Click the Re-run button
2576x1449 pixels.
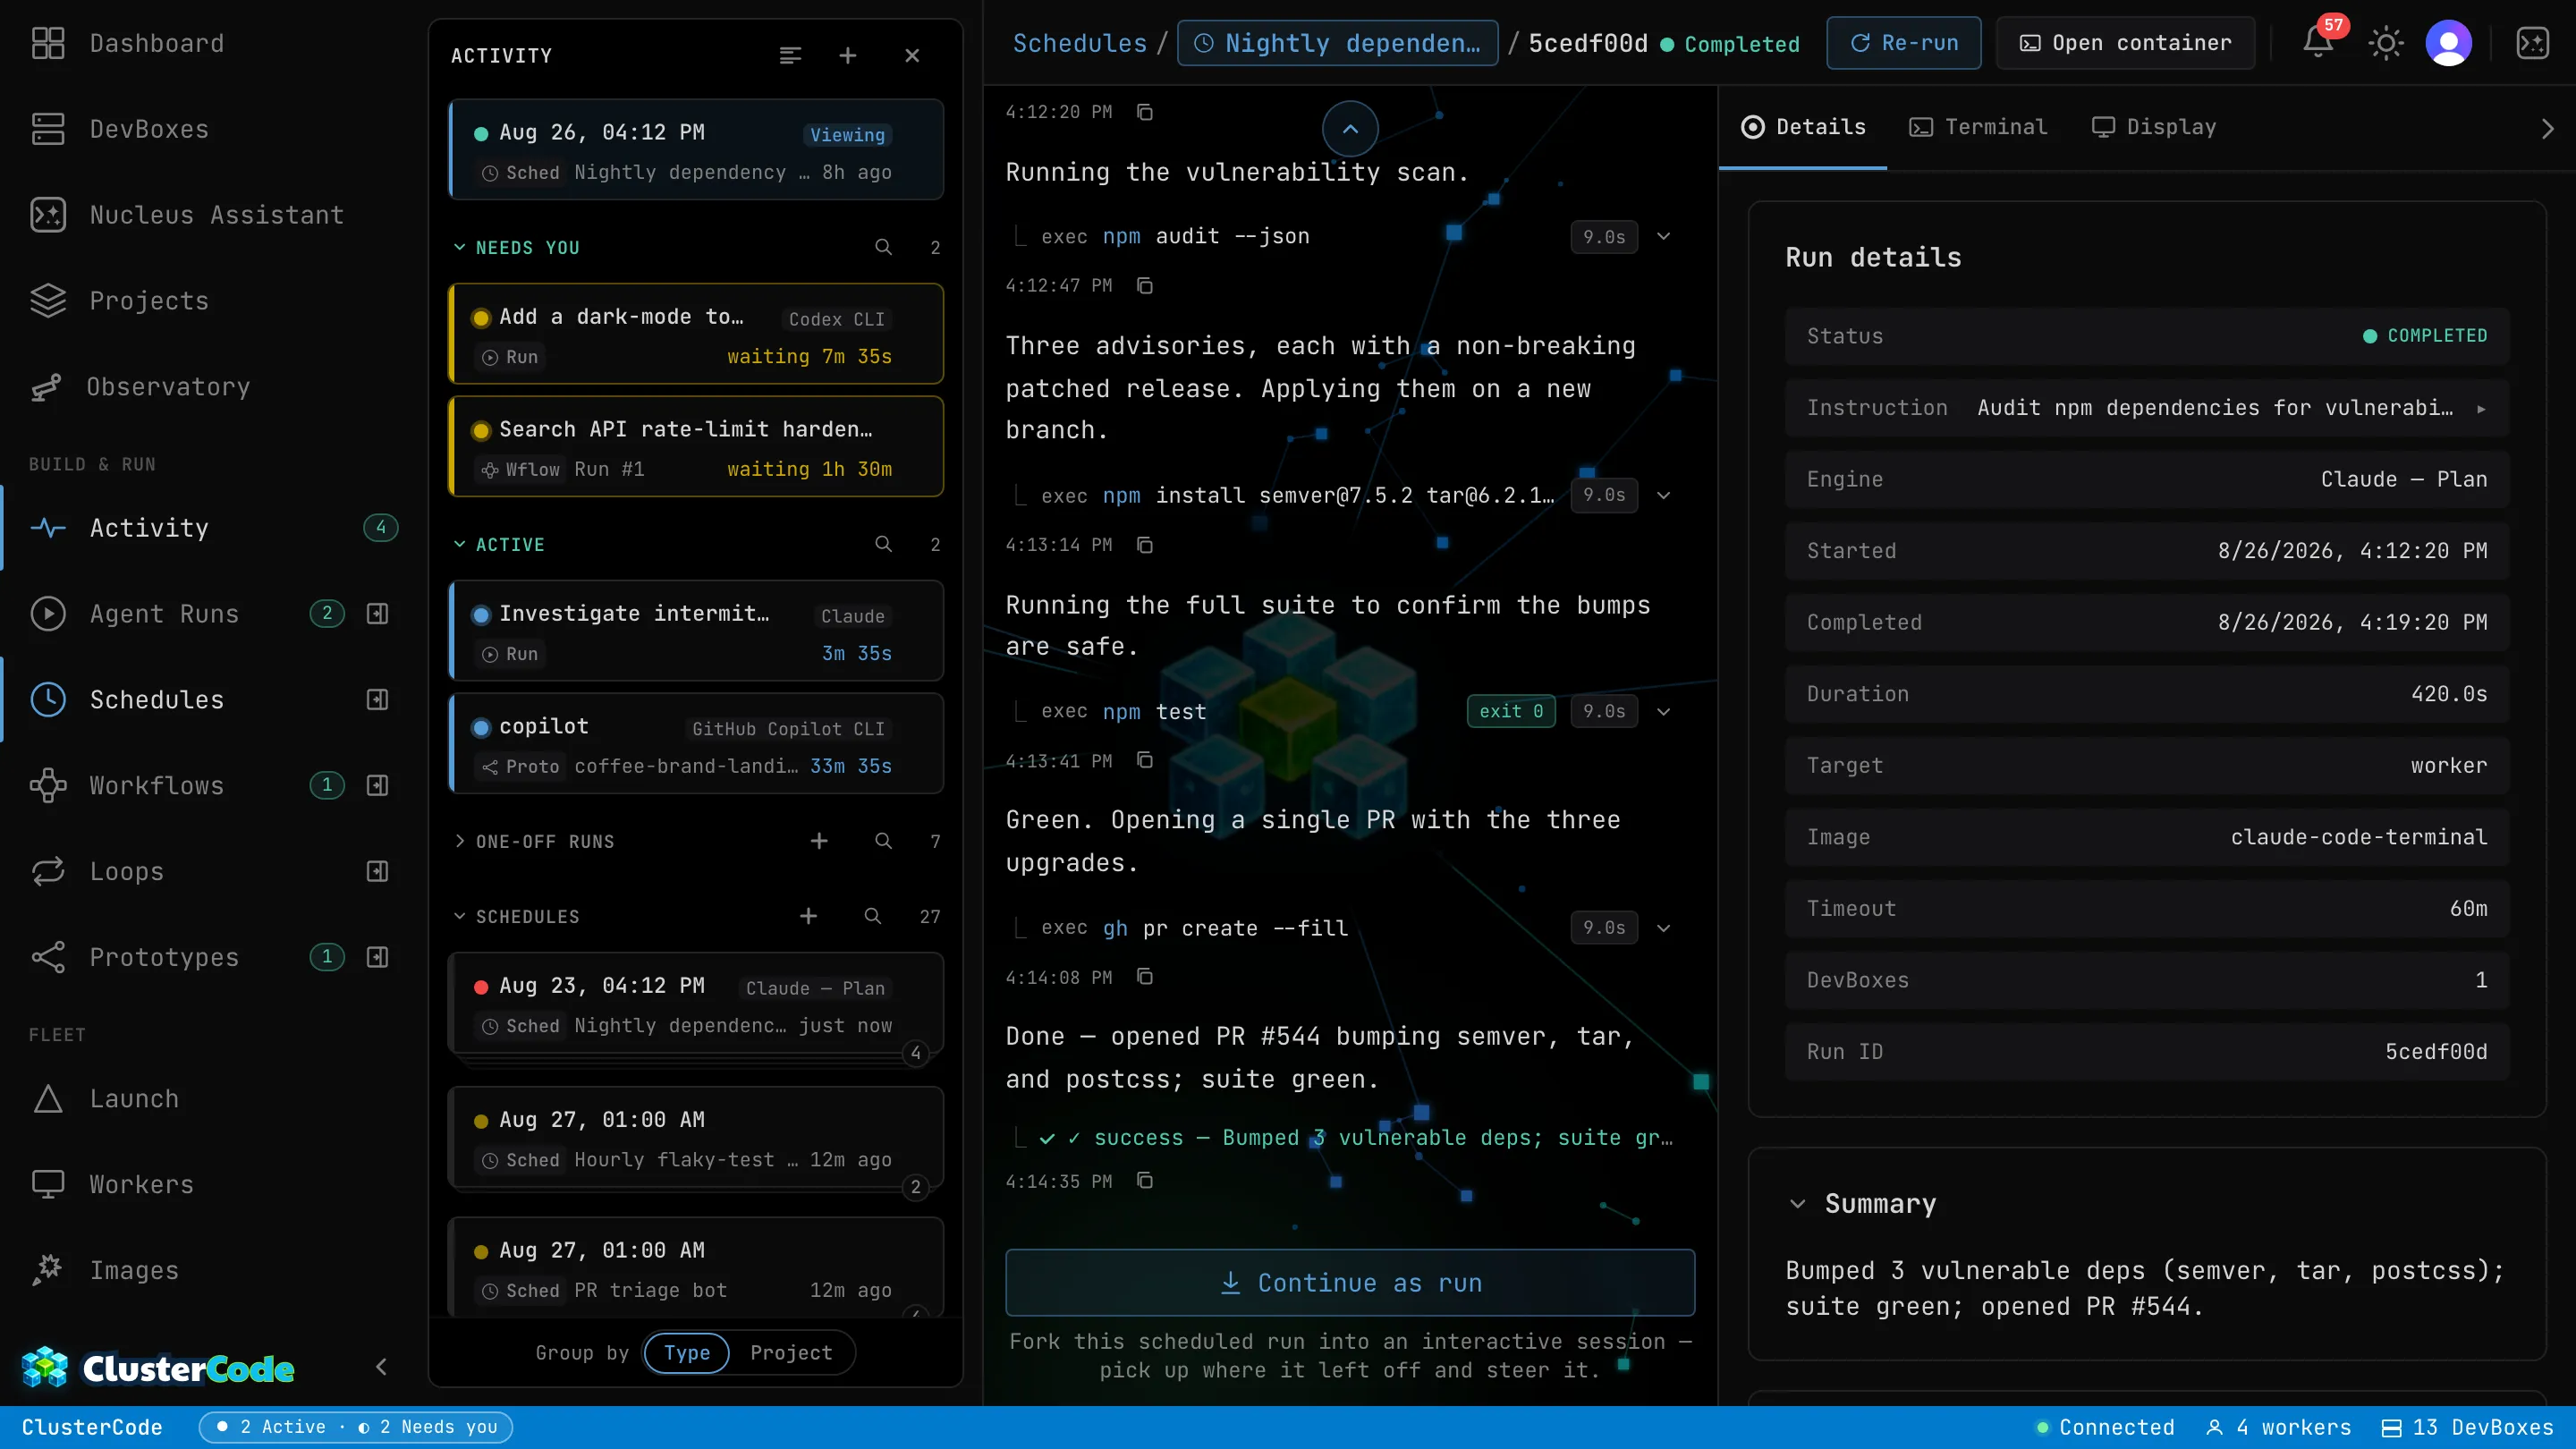click(1903, 43)
